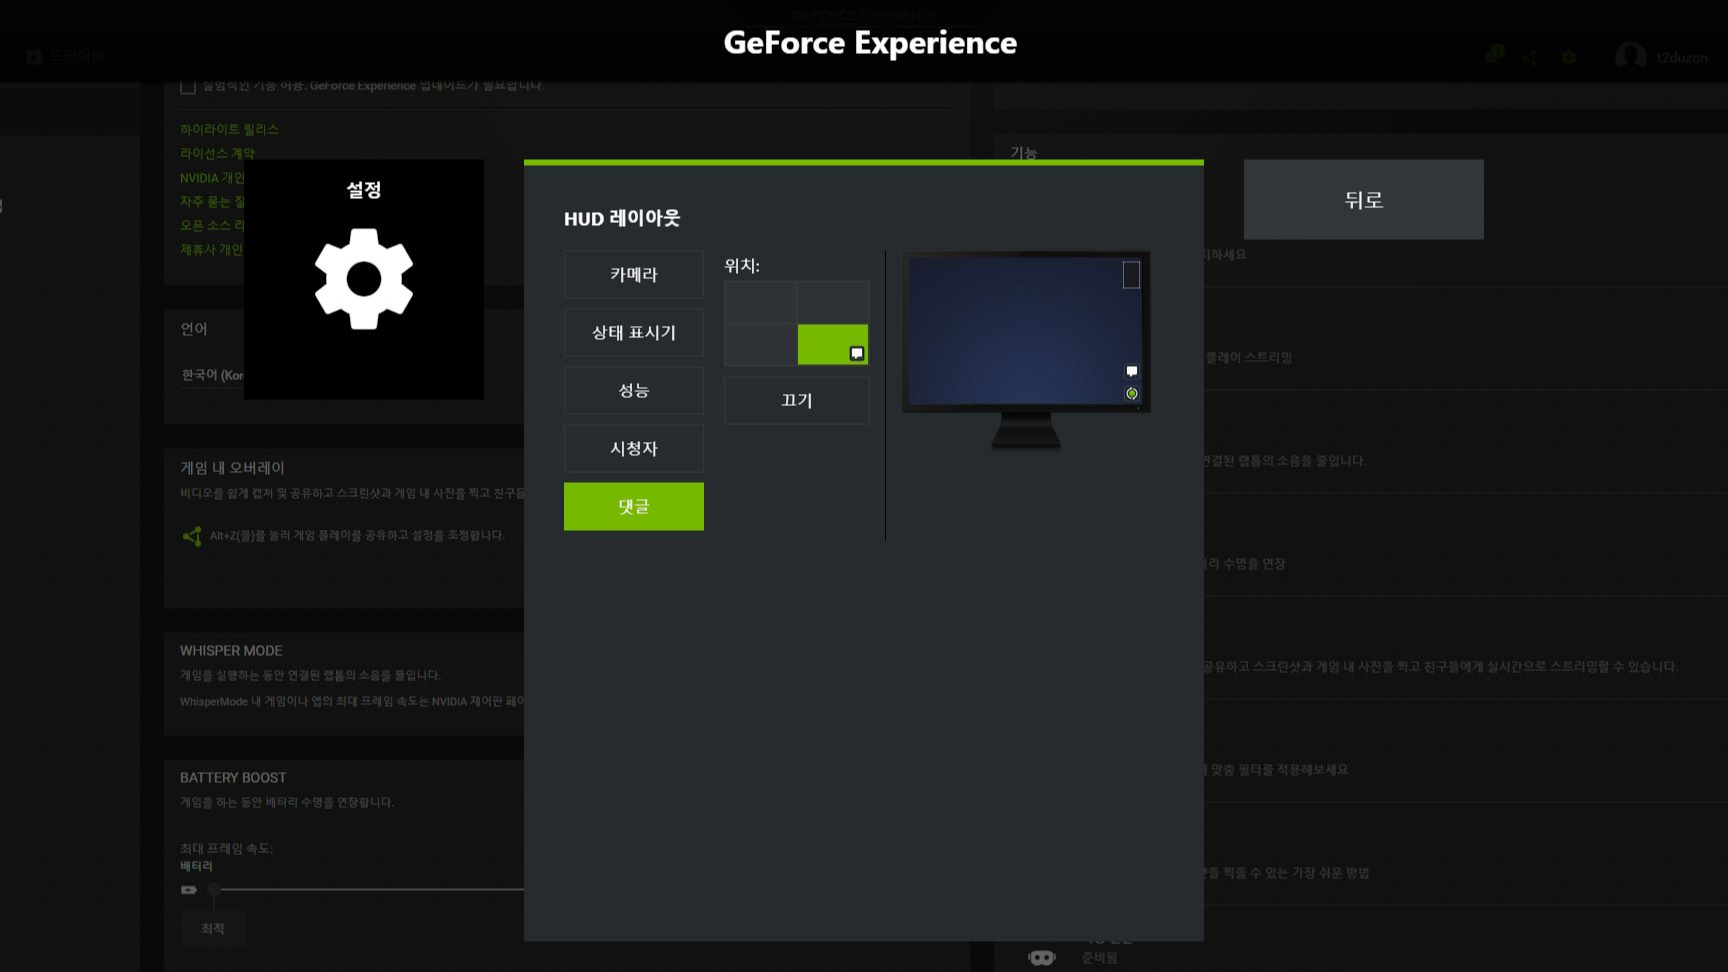Image resolution: width=1728 pixels, height=972 pixels.
Task: Turn off the comments HUD with 끄기
Action: 797,400
